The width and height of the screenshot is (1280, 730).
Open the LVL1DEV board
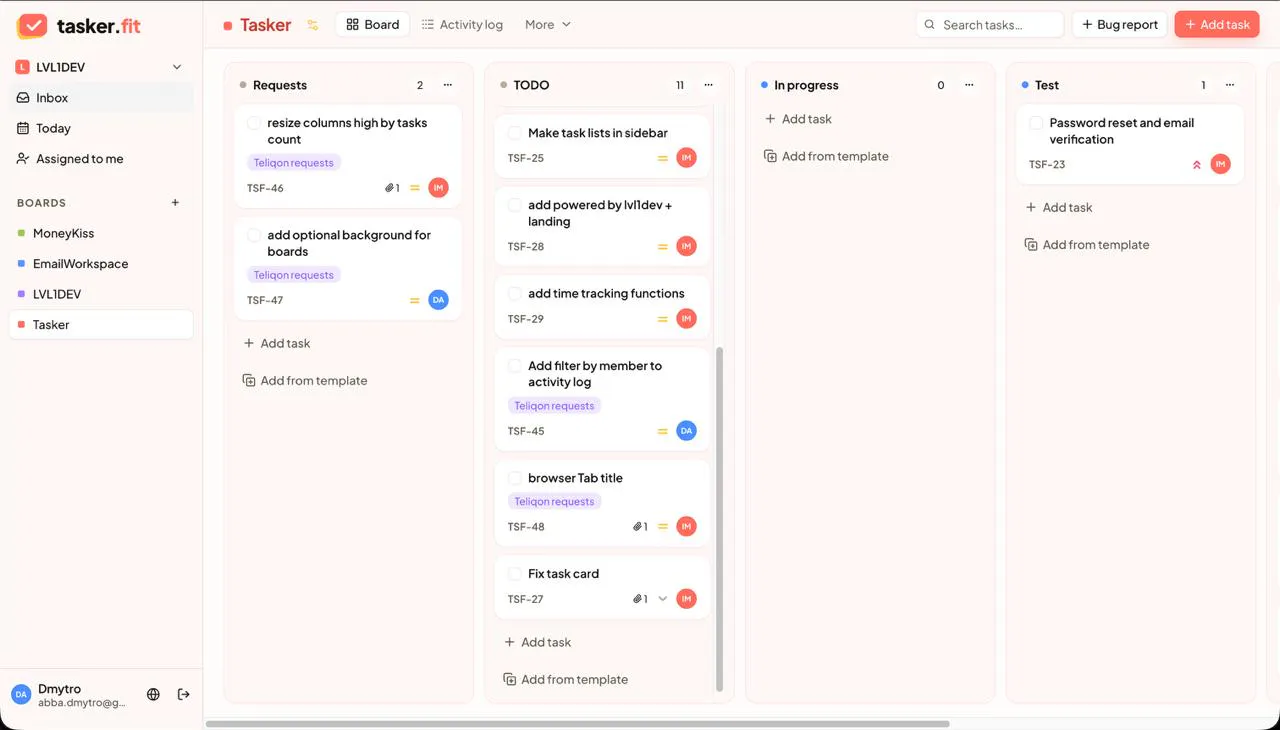tap(101, 294)
